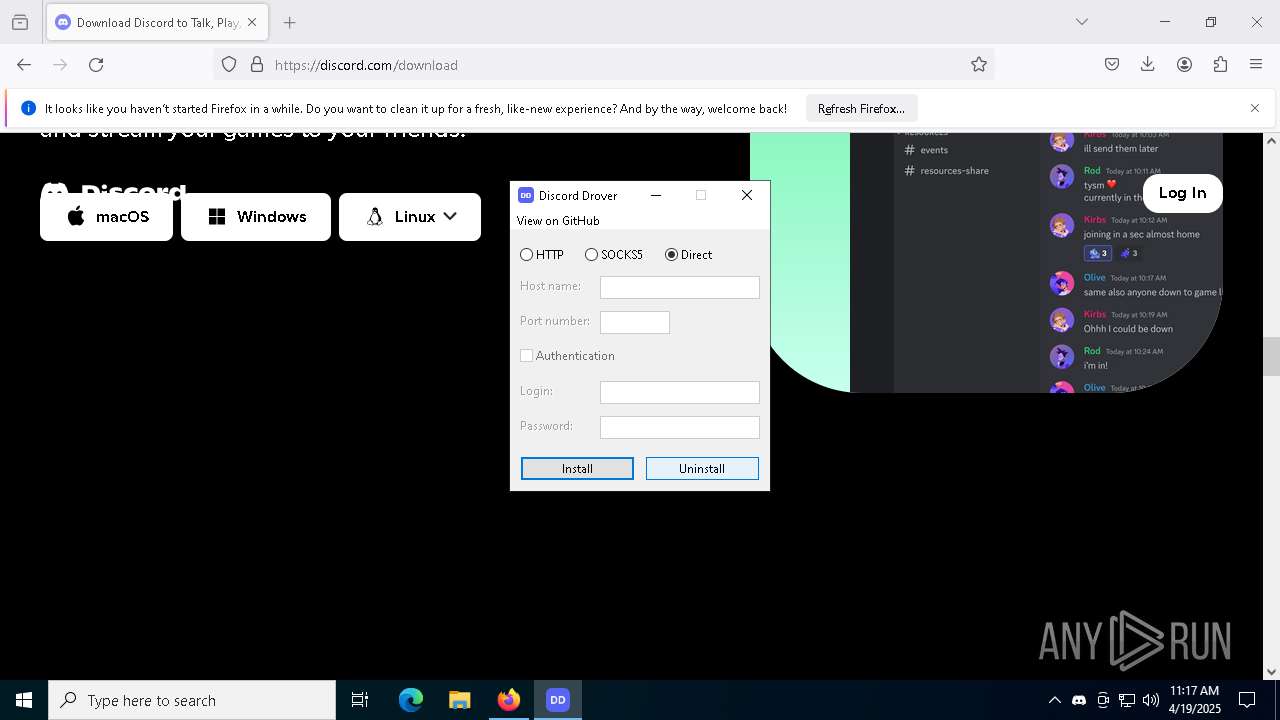The image size is (1280, 720).
Task: Open the Firefox account menu
Action: coord(1184,65)
